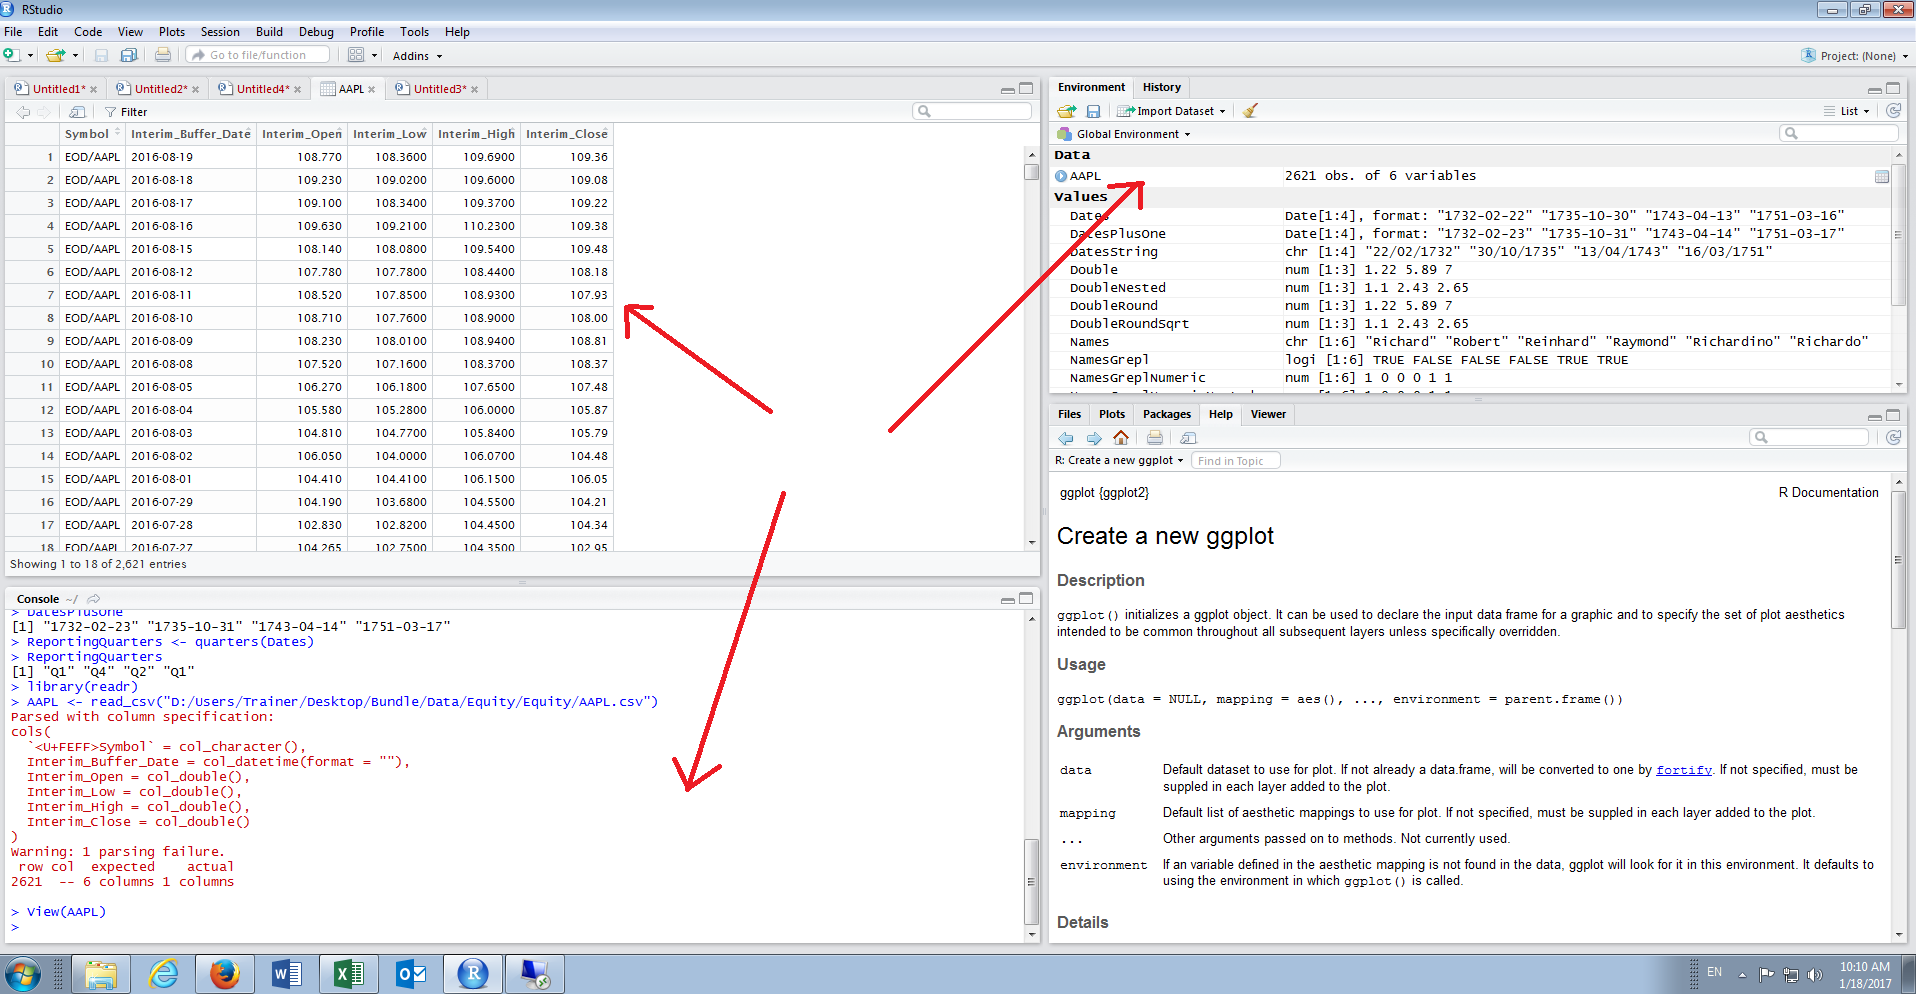The image size is (1916, 994).
Task: Click the Save All documents icon
Action: point(129,55)
